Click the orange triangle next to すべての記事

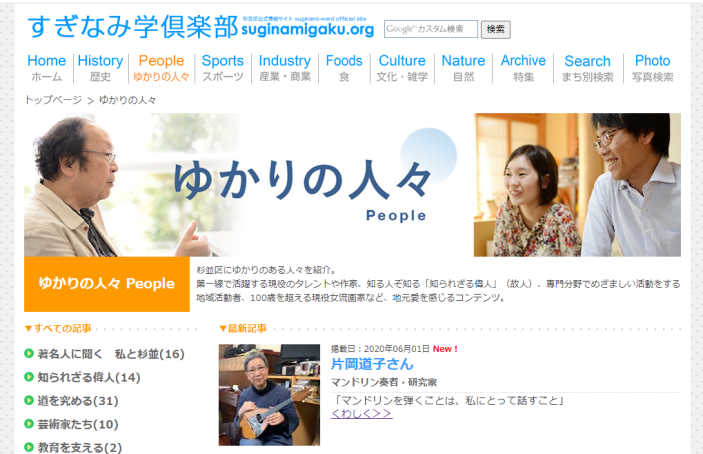pyautogui.click(x=28, y=329)
